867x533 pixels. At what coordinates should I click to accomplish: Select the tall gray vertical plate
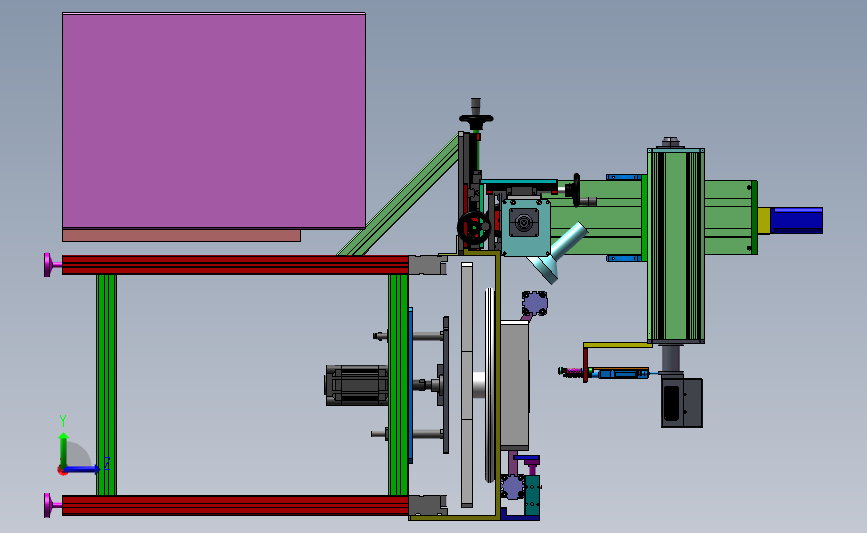pyautogui.click(x=467, y=385)
